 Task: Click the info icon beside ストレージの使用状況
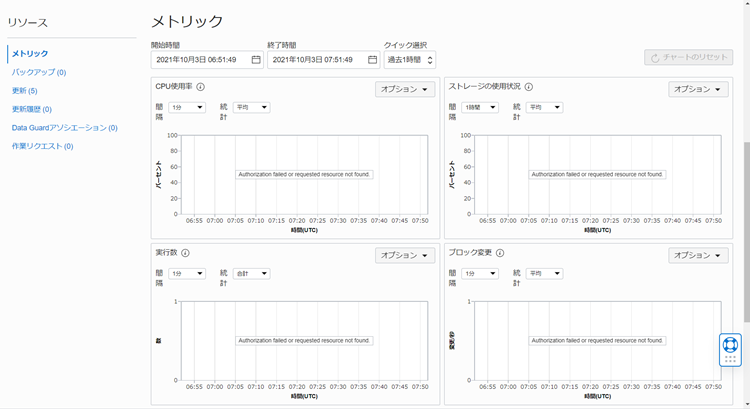pos(529,87)
